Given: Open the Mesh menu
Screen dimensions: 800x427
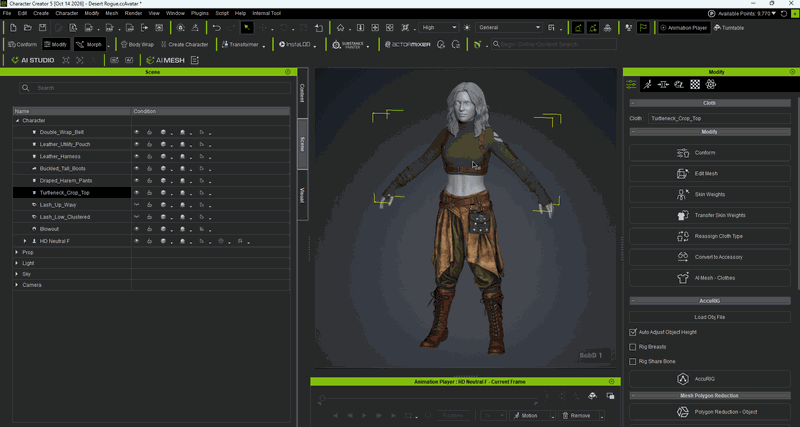Looking at the screenshot, I should pos(111,13).
